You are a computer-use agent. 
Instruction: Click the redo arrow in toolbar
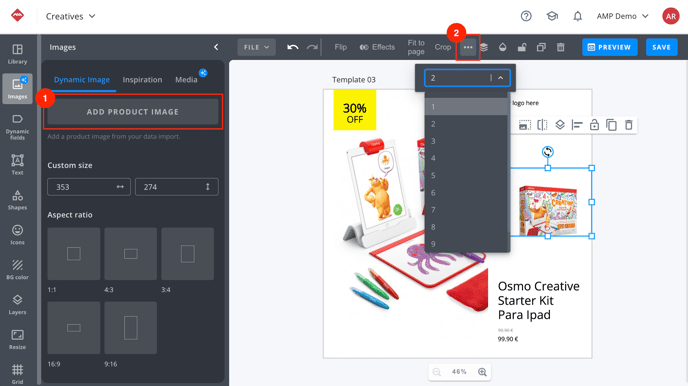pyautogui.click(x=312, y=47)
